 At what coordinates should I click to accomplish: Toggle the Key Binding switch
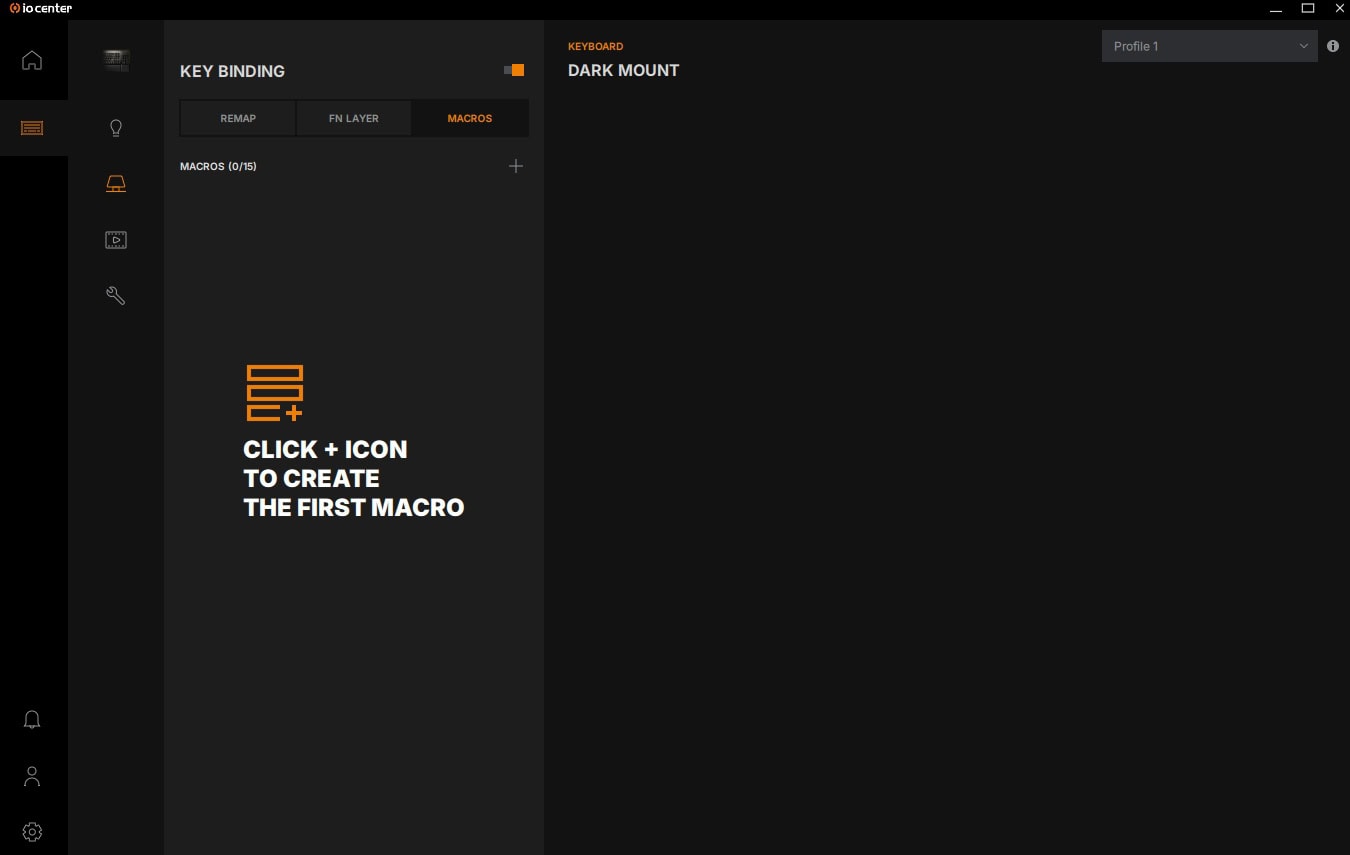point(514,70)
